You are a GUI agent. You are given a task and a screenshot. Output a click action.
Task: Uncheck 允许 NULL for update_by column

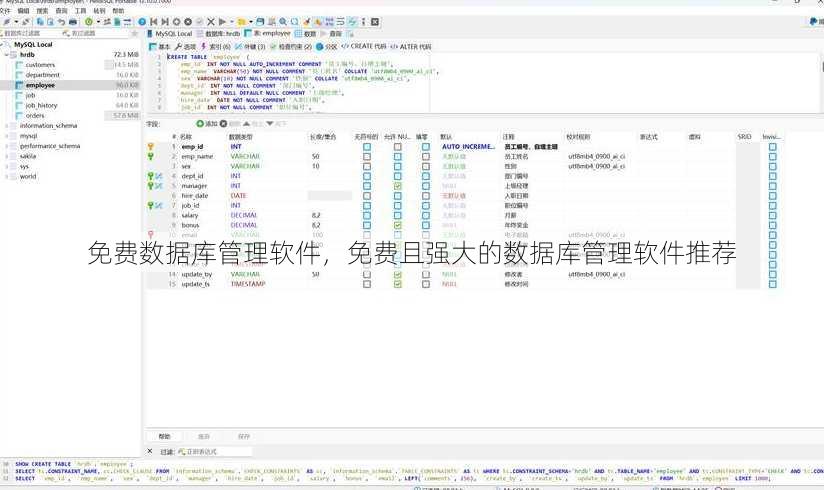(x=398, y=274)
